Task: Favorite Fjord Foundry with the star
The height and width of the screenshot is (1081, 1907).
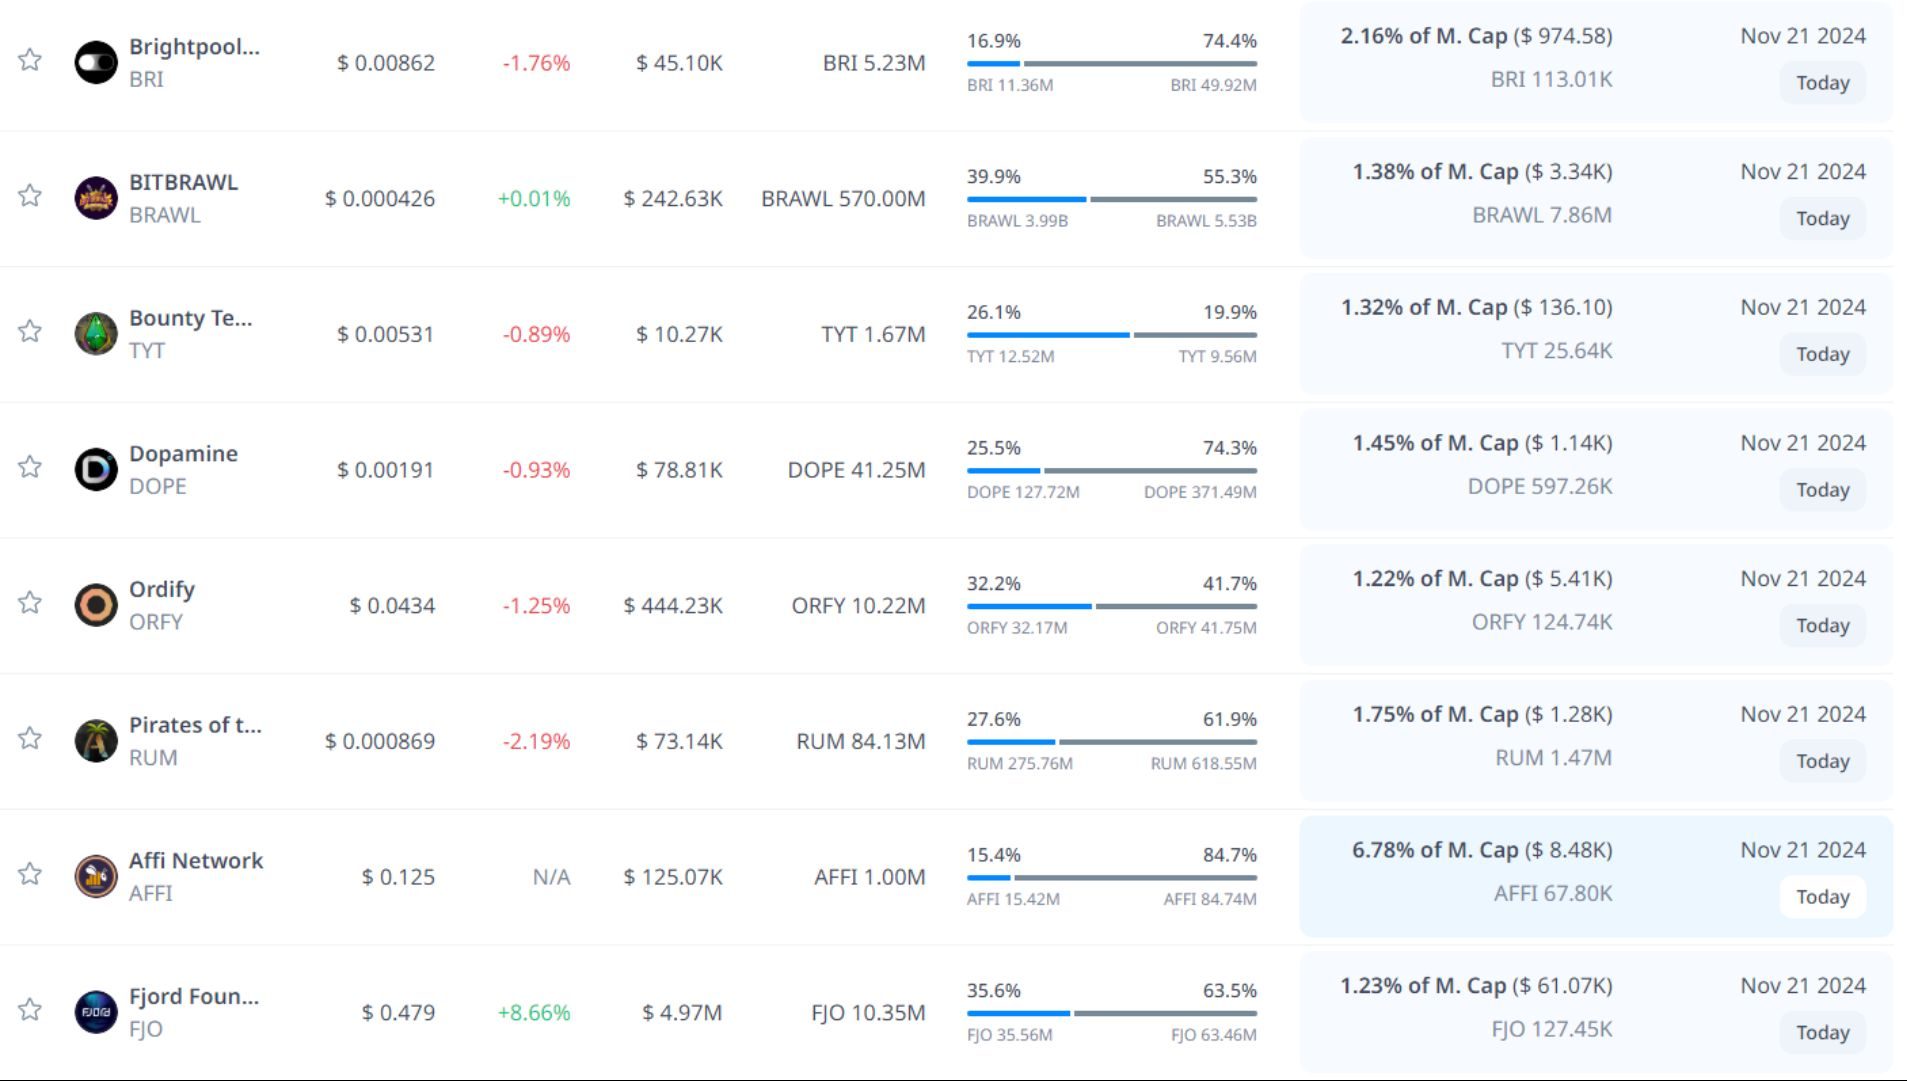Action: (x=30, y=1010)
